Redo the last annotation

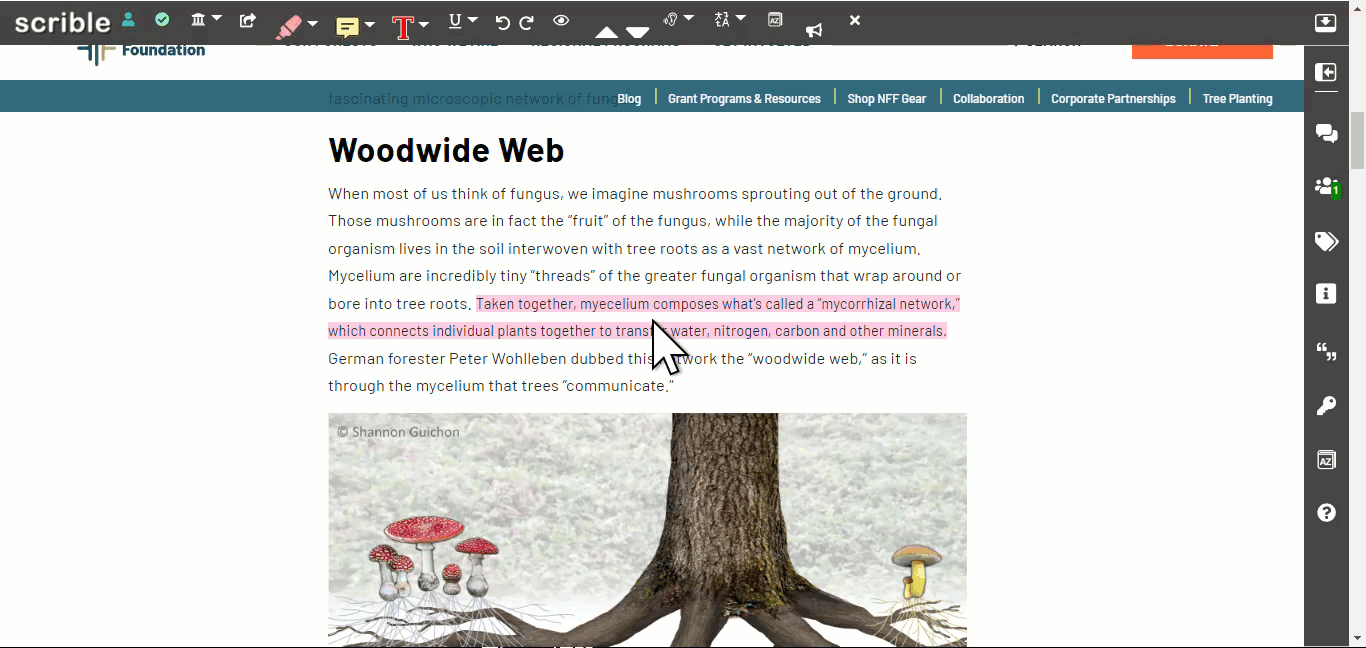[527, 22]
